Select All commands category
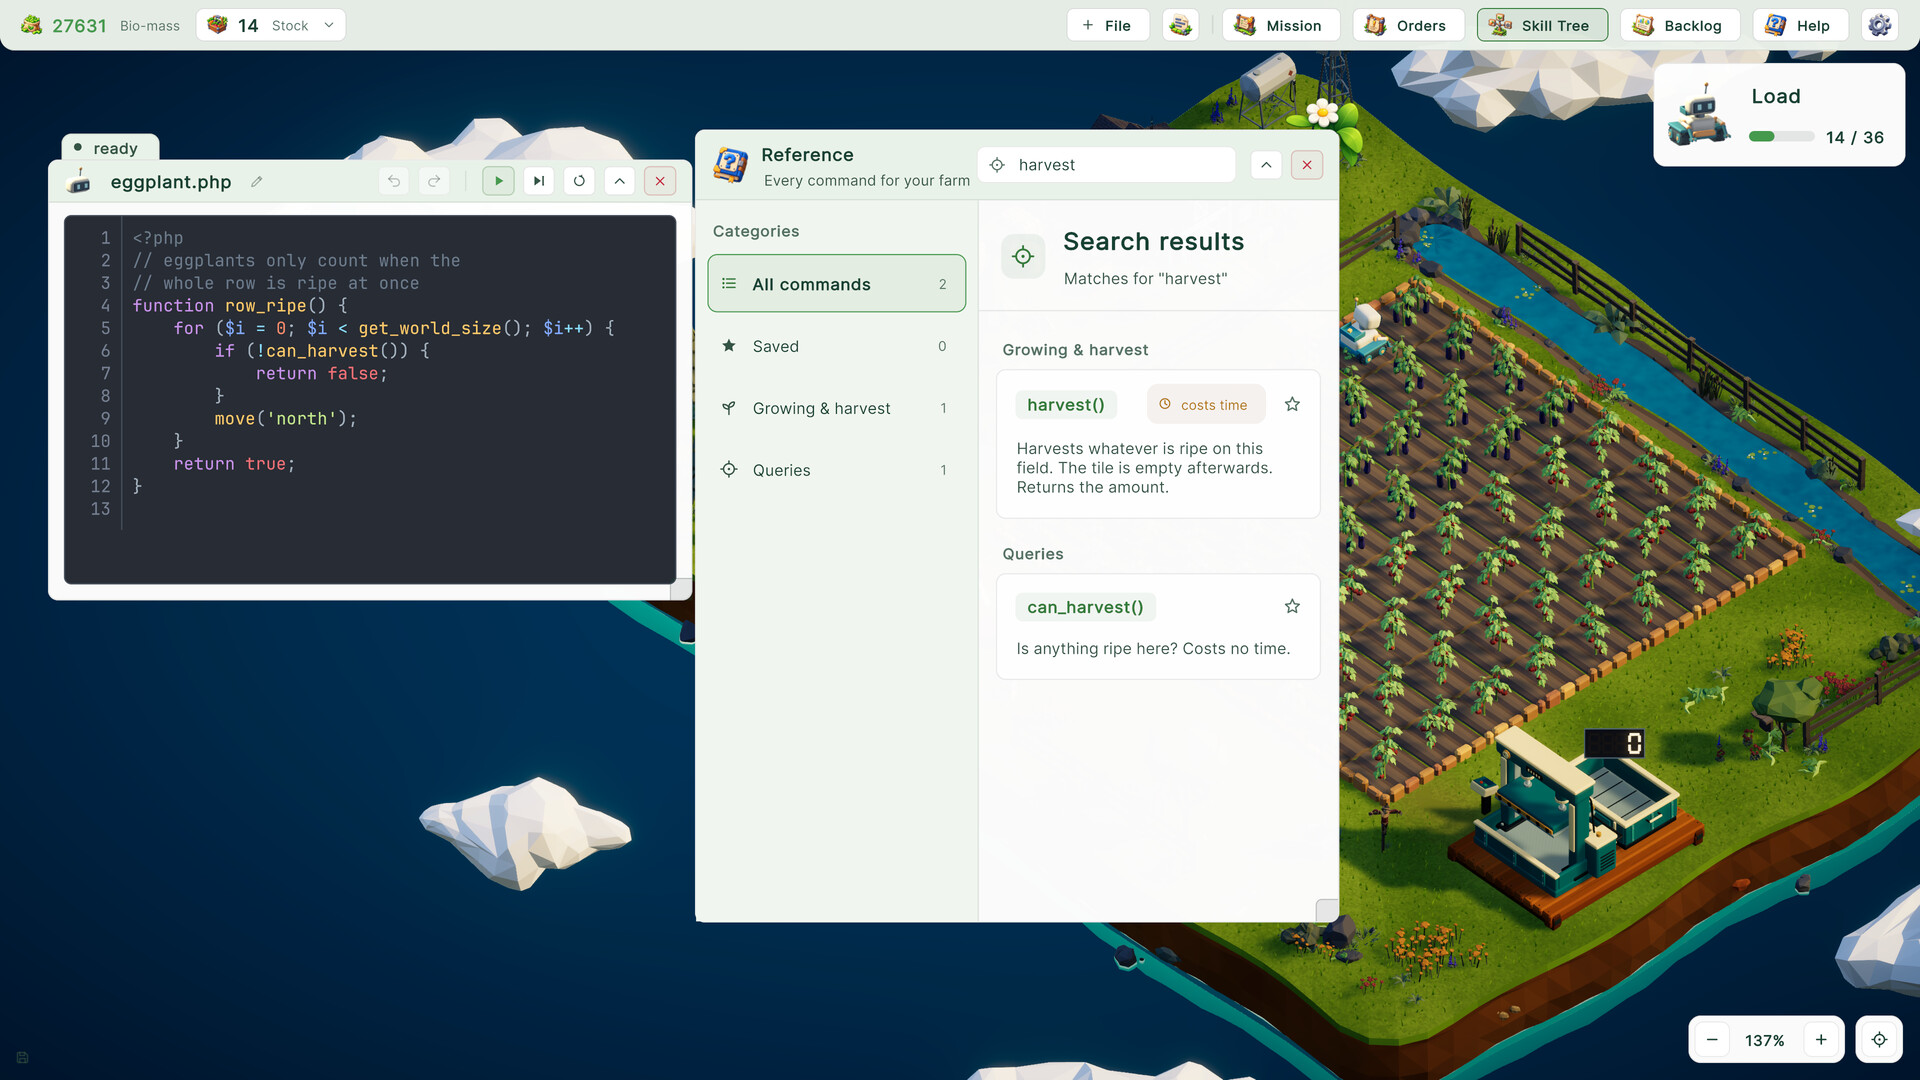Image resolution: width=1920 pixels, height=1080 pixels. [836, 284]
